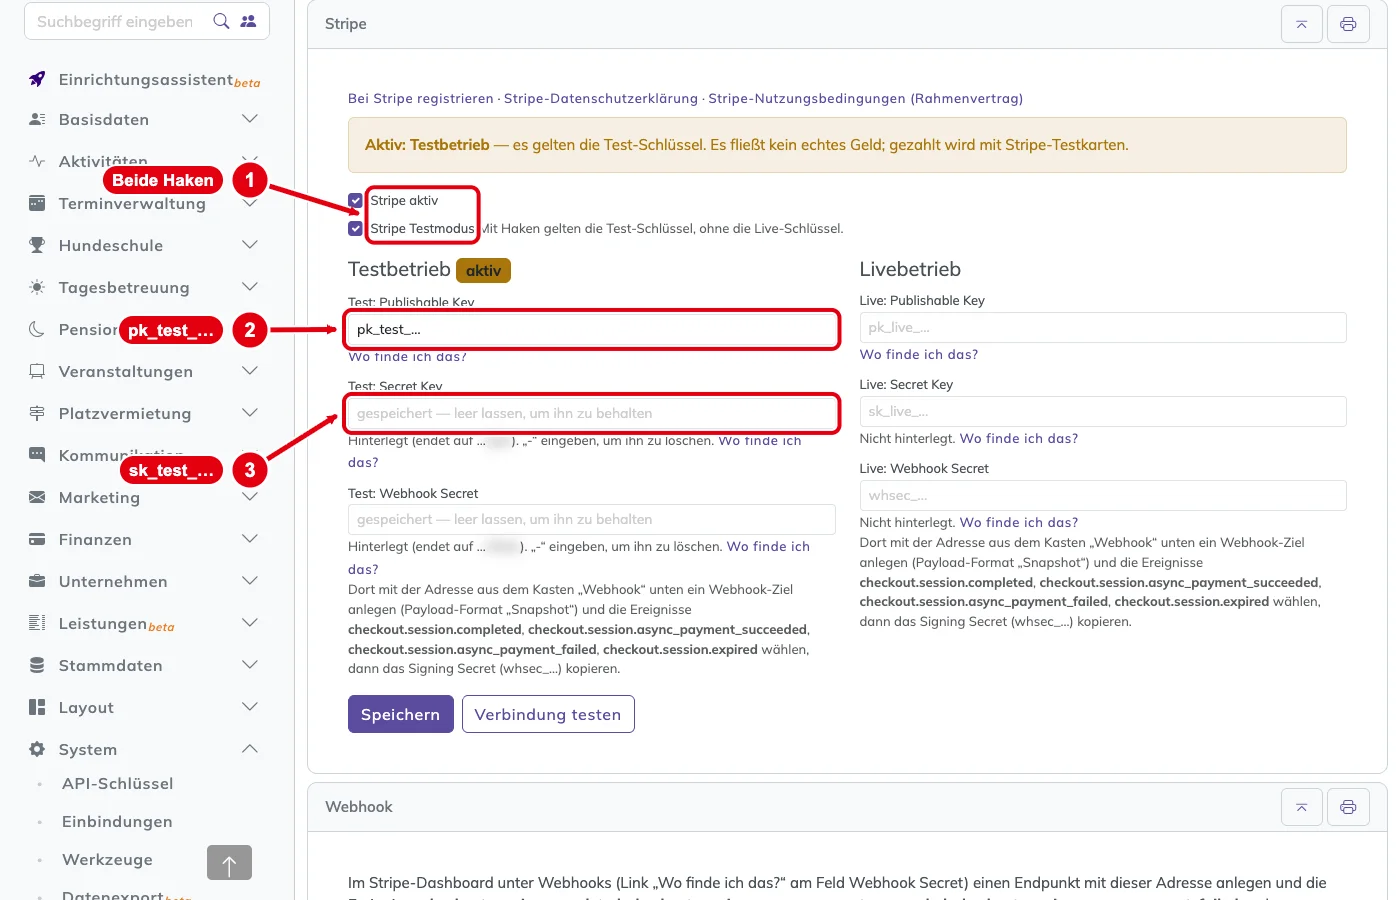Focus the Live Publishable Key field
This screenshot has height=900, width=1400.
tap(1103, 327)
